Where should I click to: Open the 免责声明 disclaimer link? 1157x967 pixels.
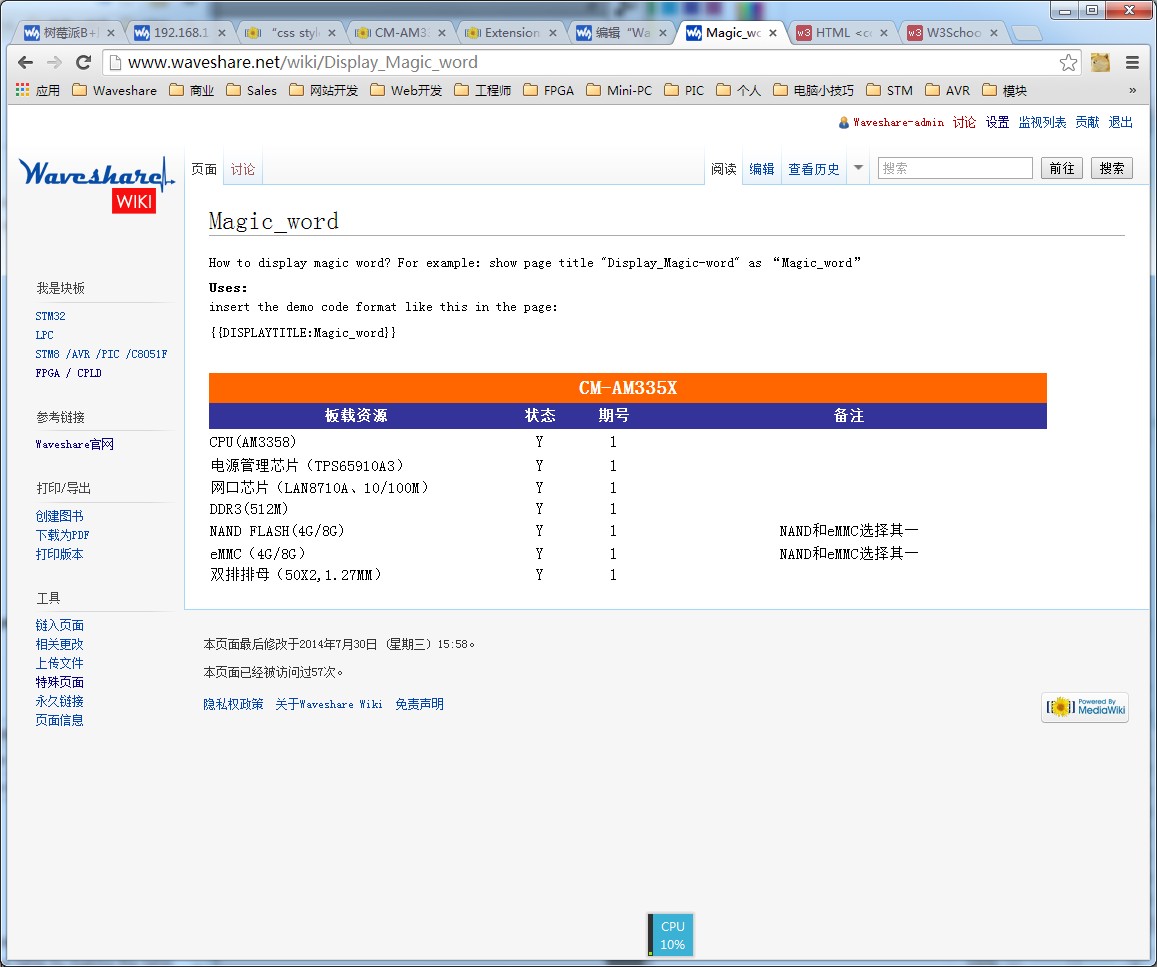pos(419,704)
